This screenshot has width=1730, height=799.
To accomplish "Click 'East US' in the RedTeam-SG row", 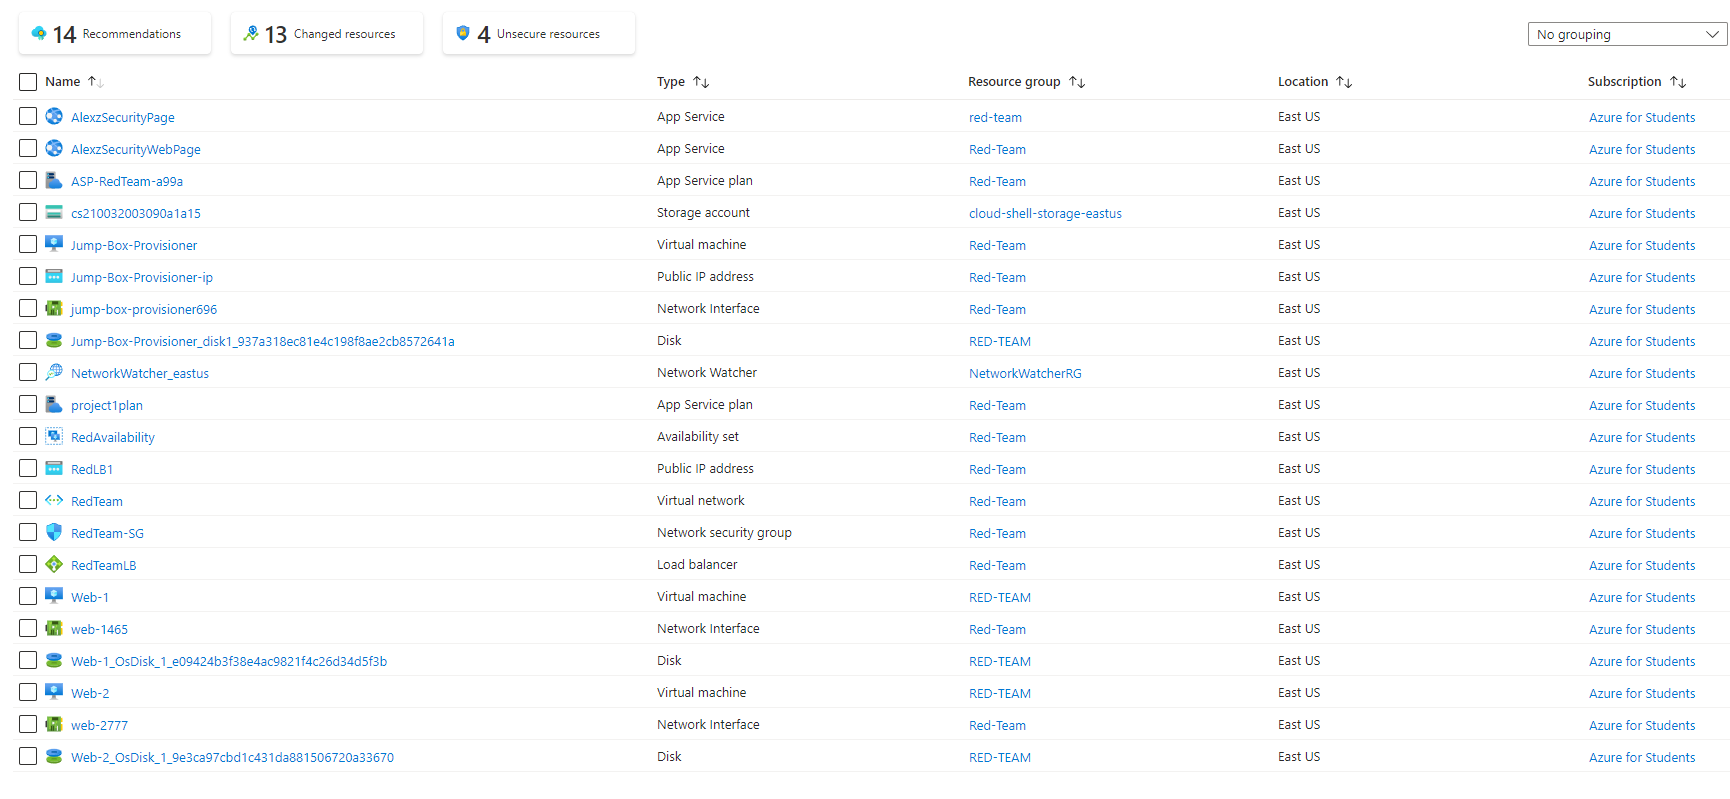I will tap(1299, 532).
